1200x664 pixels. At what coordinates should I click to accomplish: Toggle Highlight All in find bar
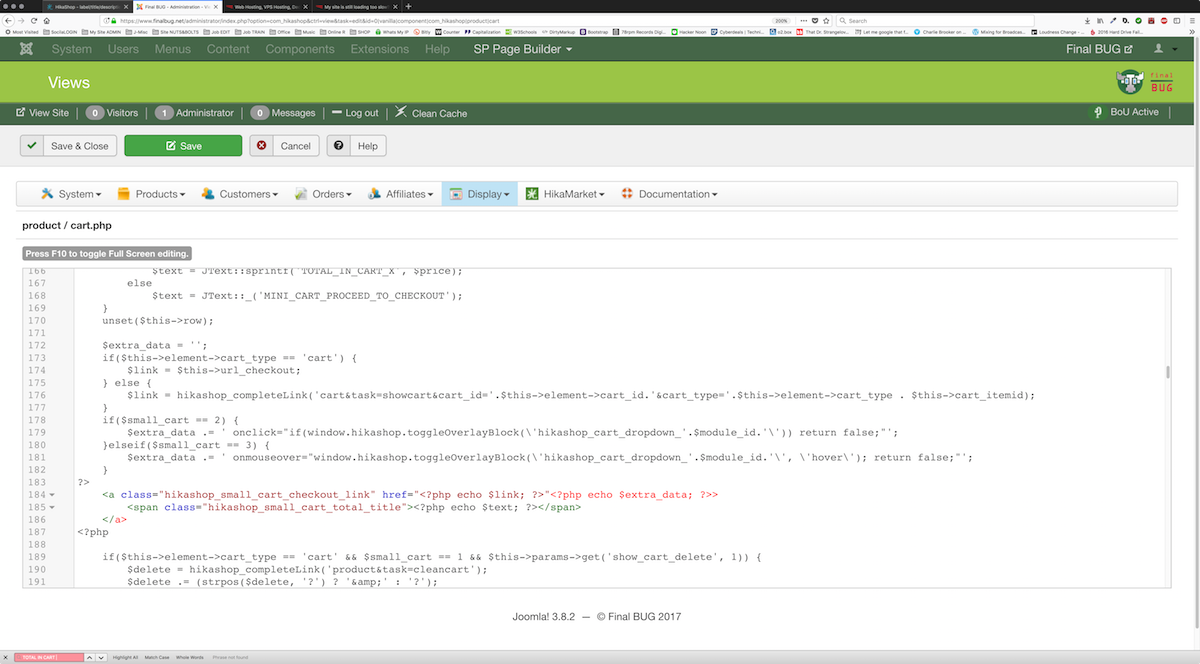(125, 657)
